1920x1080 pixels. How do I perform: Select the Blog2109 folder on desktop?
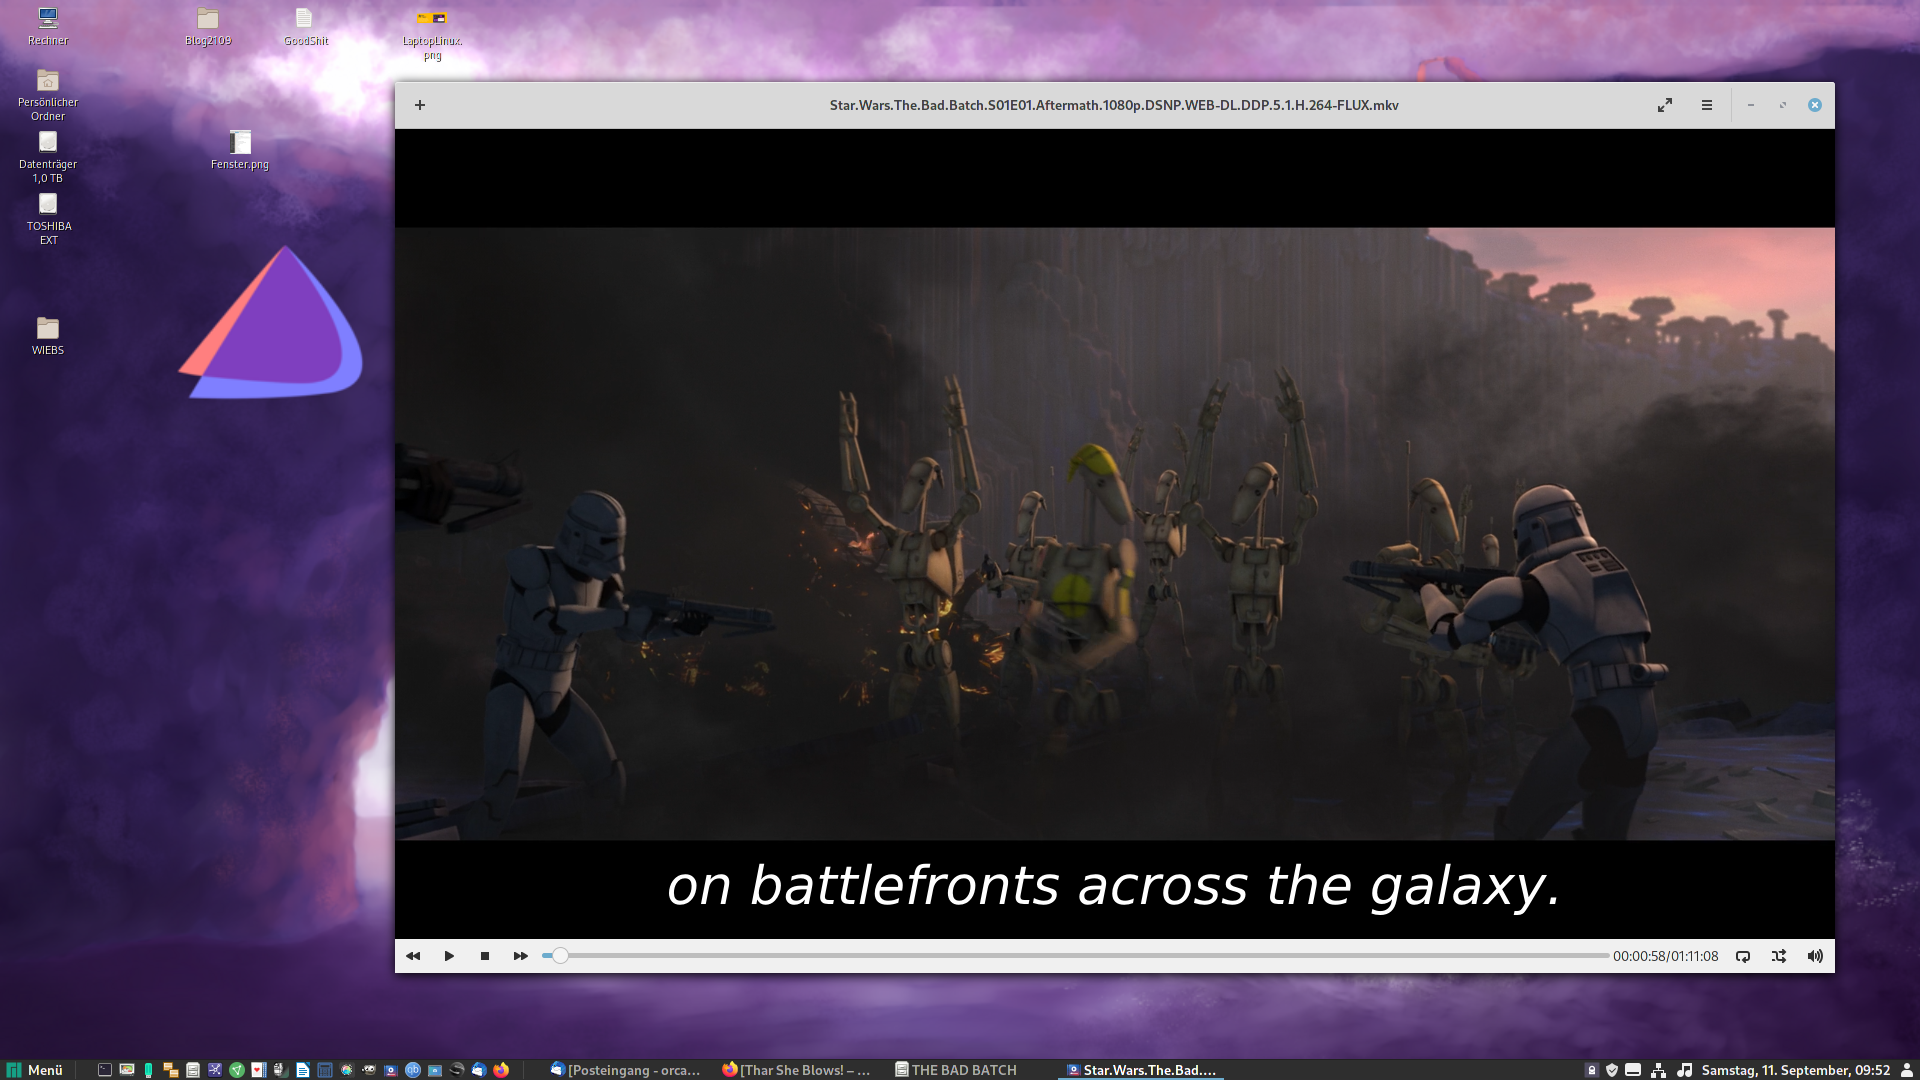pyautogui.click(x=208, y=26)
